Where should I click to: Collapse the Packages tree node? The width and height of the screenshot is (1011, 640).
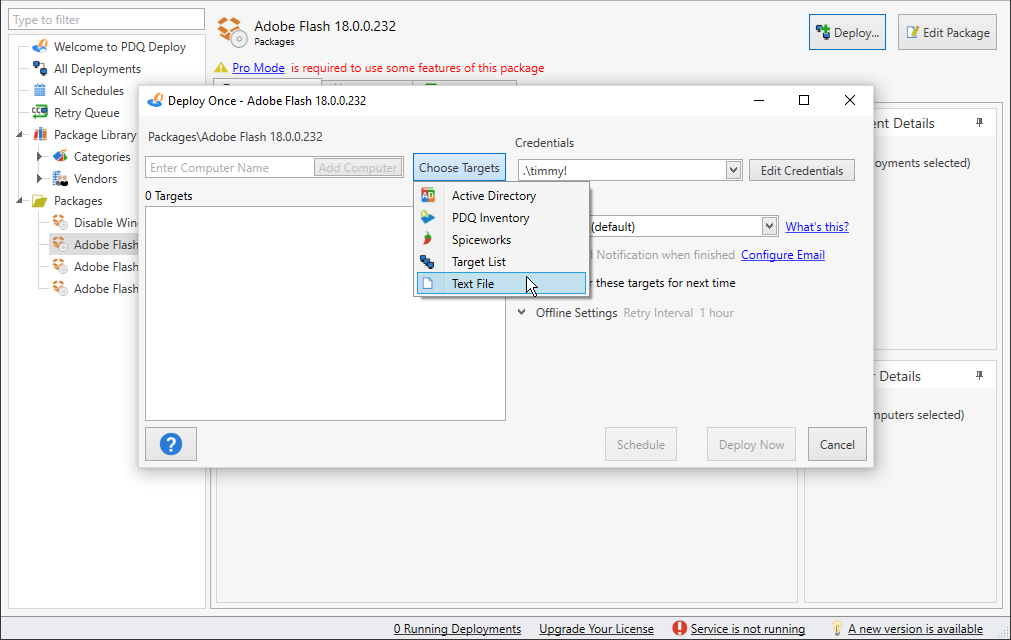tap(19, 200)
